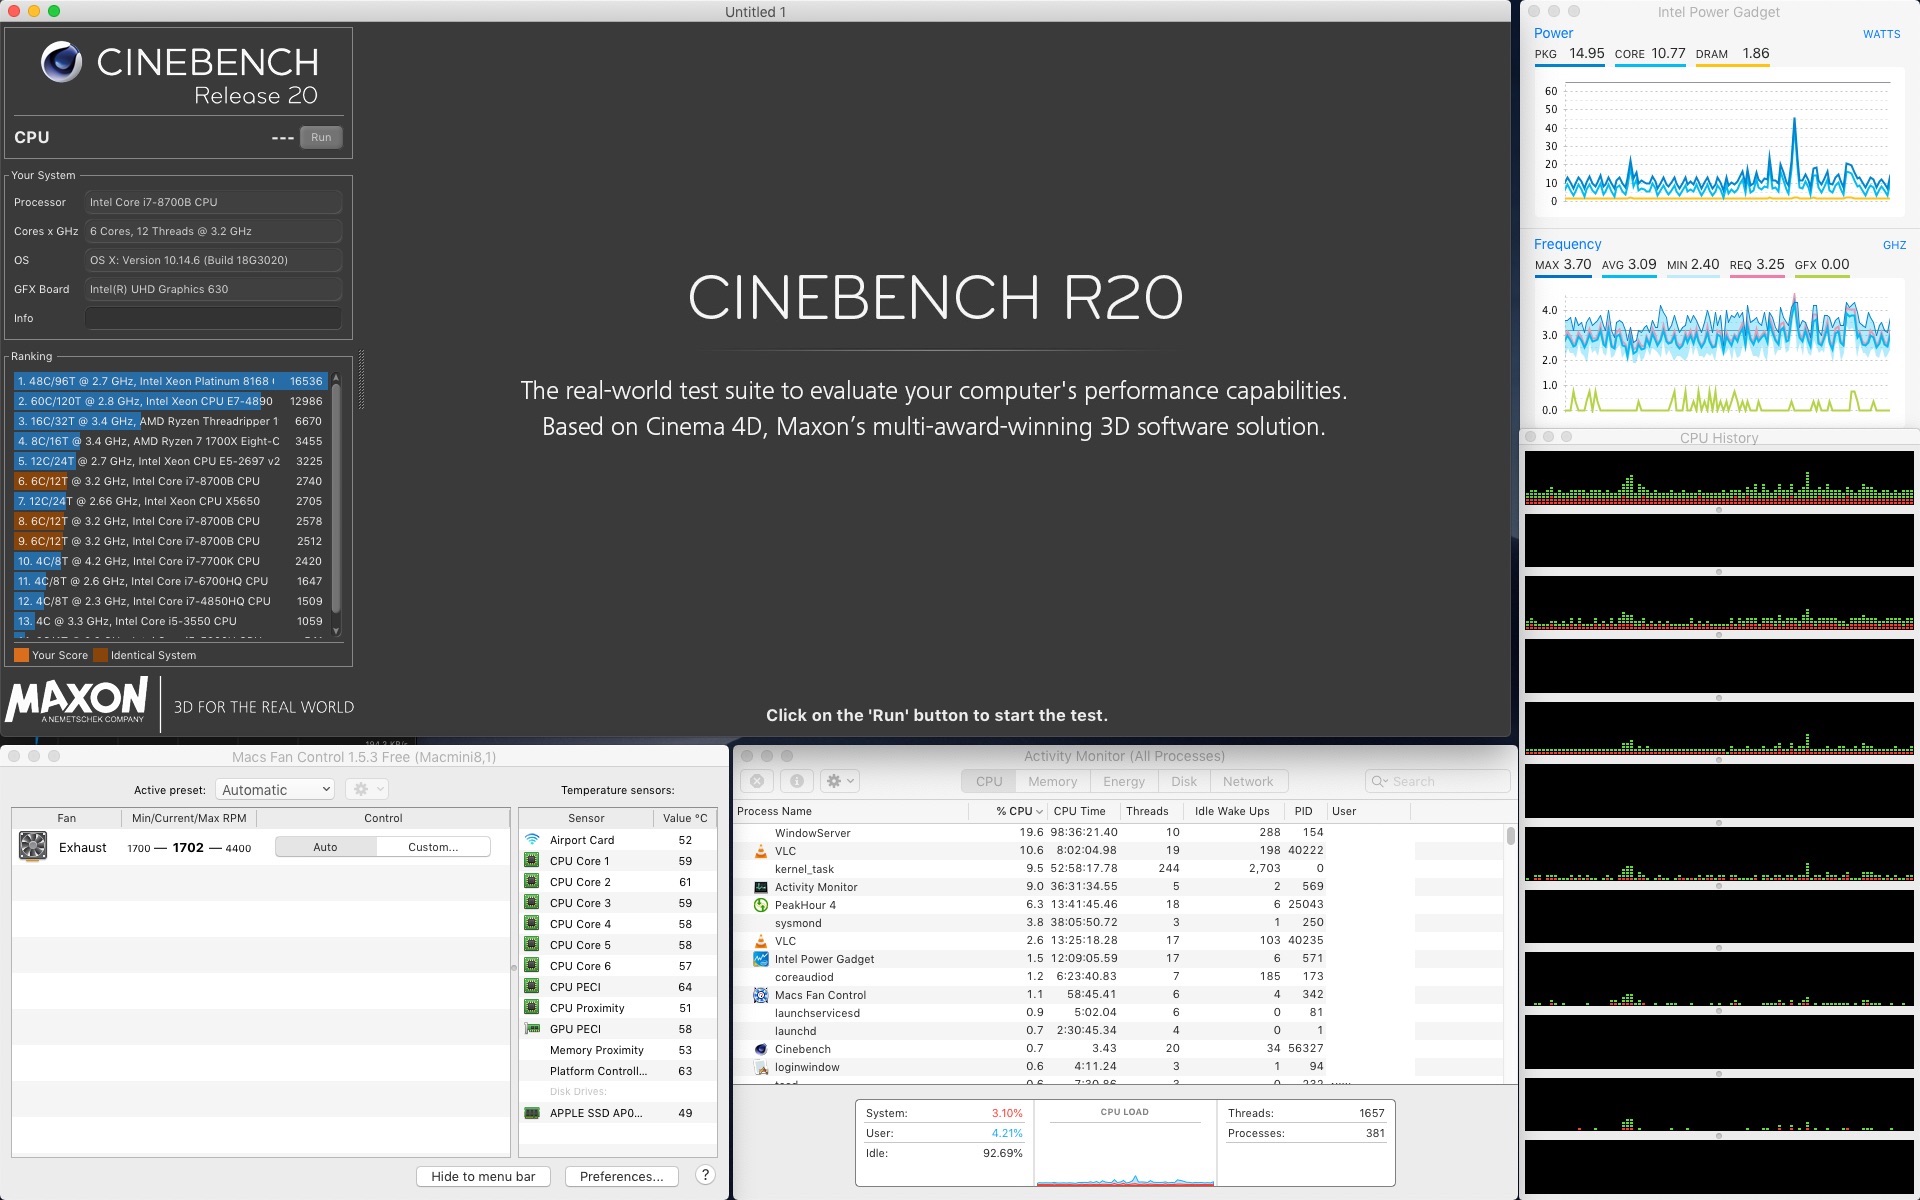Switch fan control to Auto
1920x1200 pixels.
click(x=326, y=847)
